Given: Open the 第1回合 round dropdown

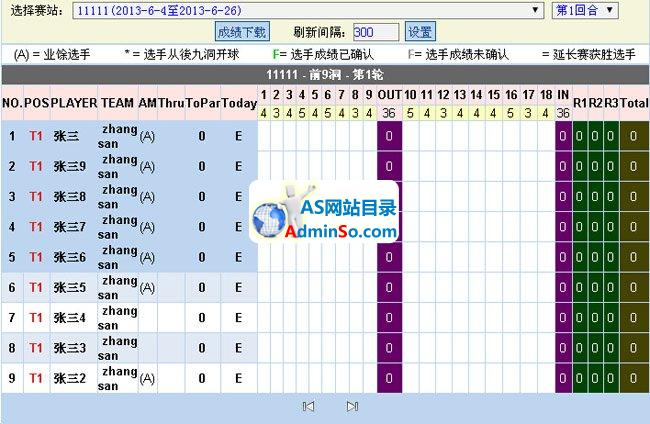Looking at the screenshot, I should [585, 10].
